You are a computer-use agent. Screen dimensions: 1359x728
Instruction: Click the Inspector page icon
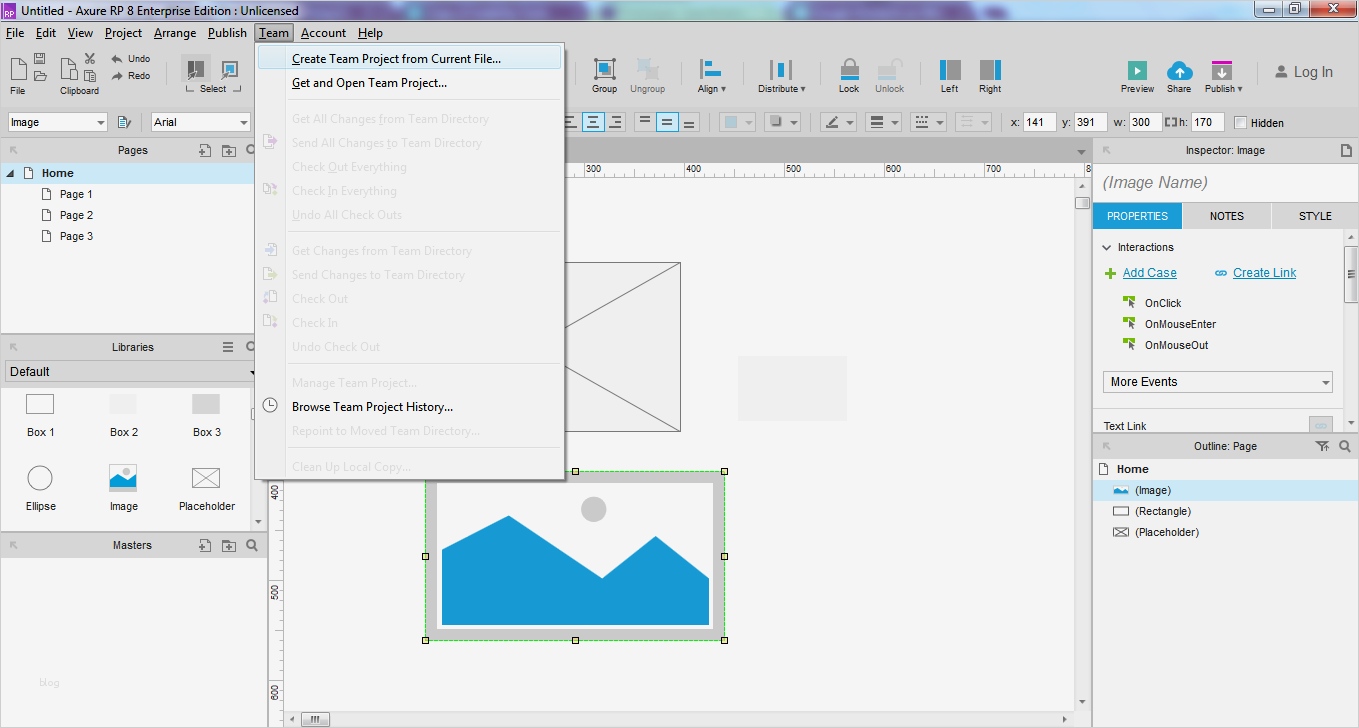pyautogui.click(x=1346, y=150)
